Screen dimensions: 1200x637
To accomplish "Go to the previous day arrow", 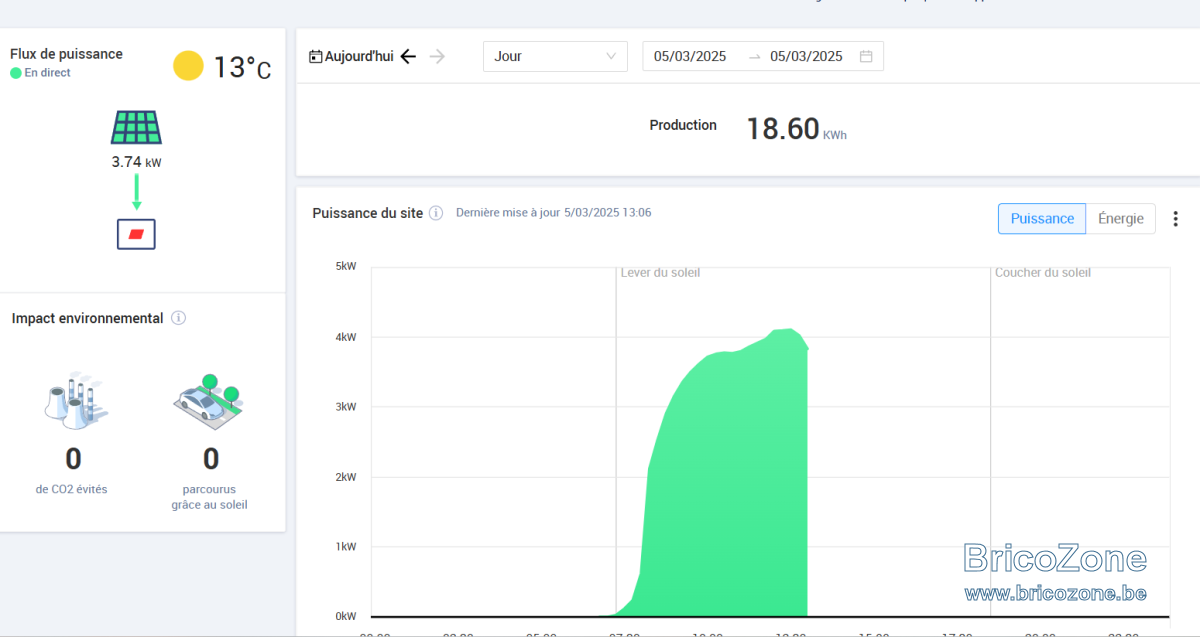I will coord(408,56).
